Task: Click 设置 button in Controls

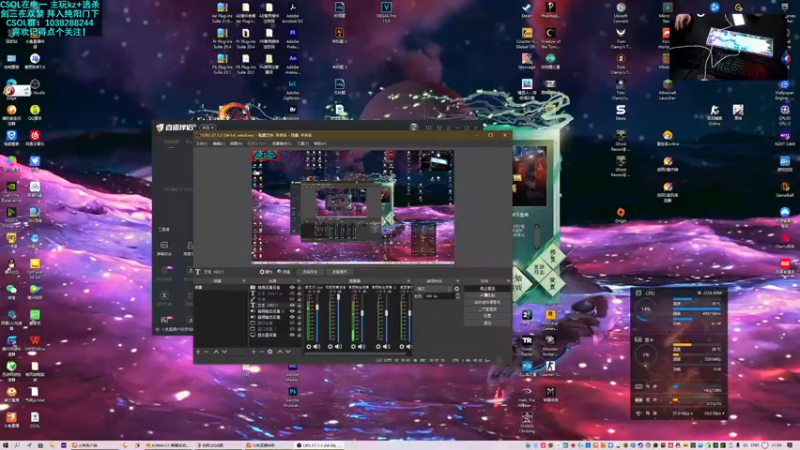Action: (487, 316)
